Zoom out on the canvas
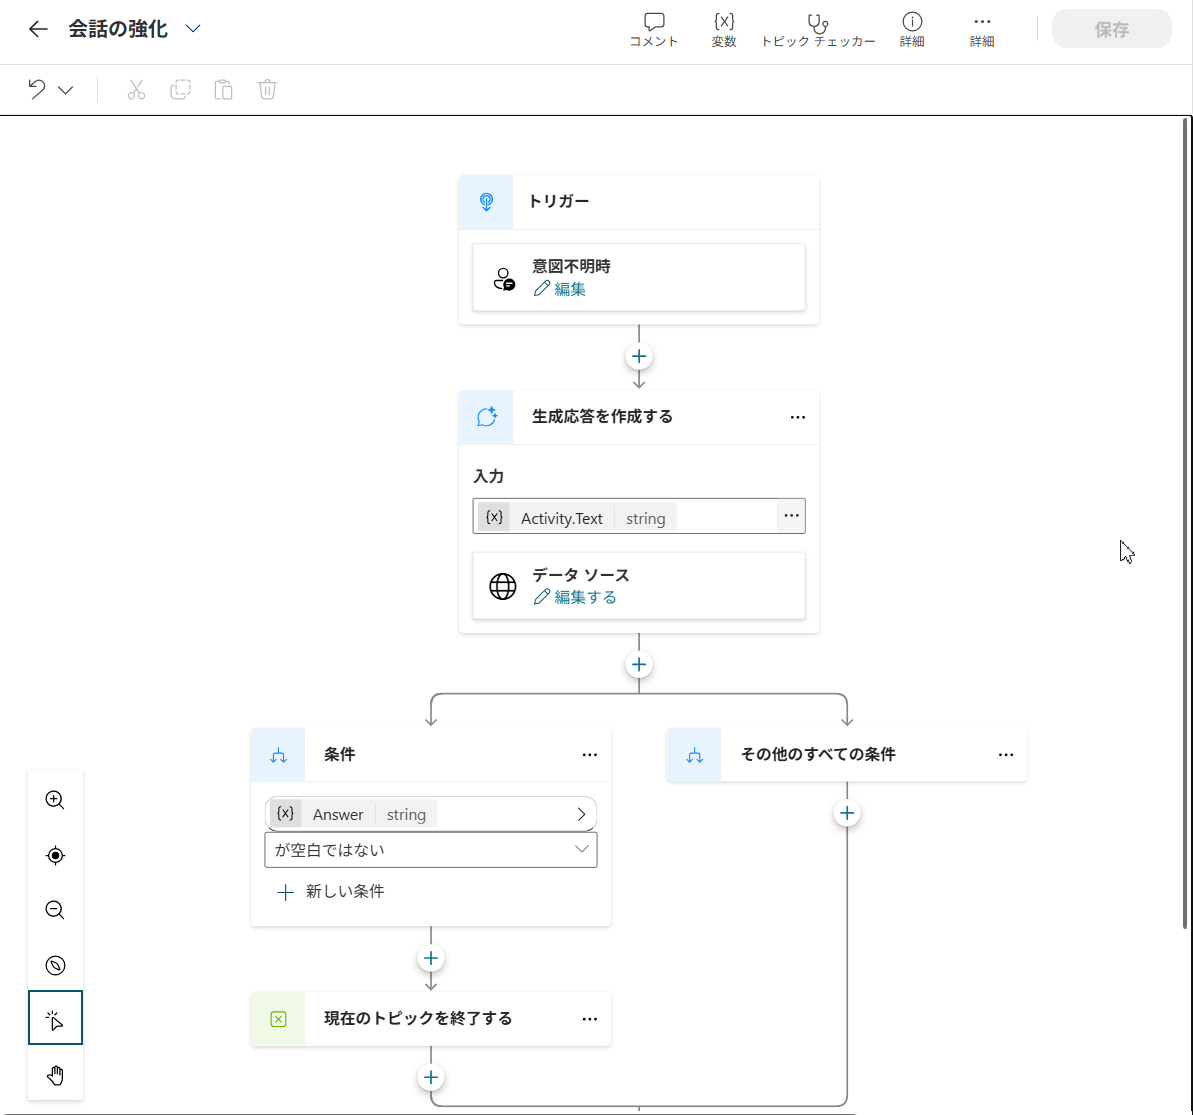Viewport: 1193px width, 1115px height. click(55, 910)
